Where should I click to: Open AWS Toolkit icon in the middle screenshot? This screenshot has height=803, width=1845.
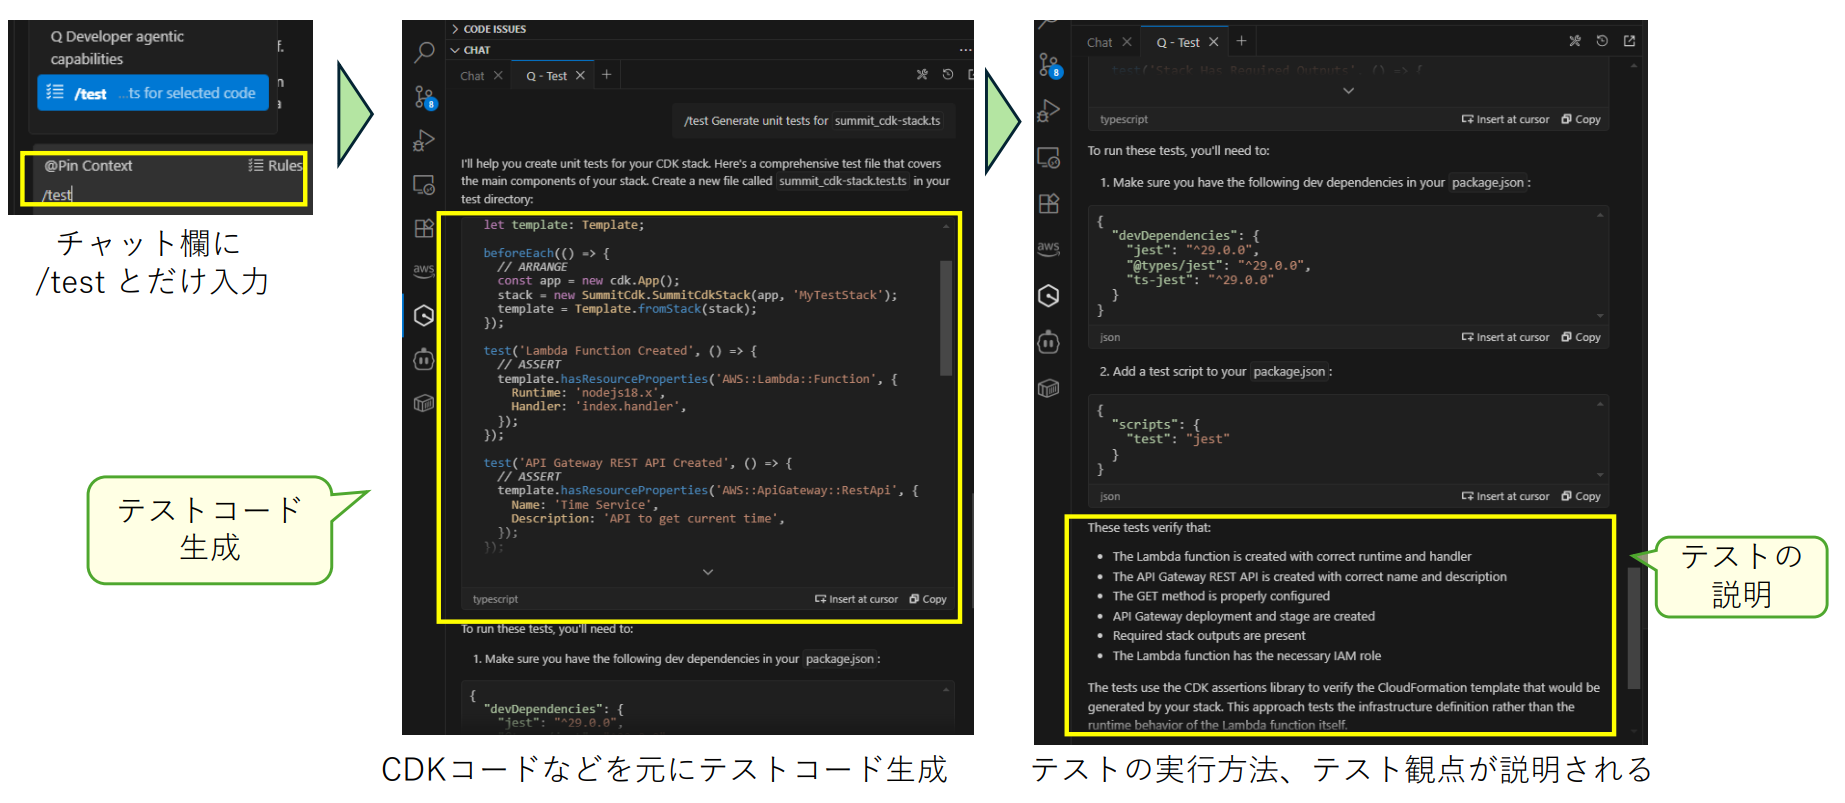(x=424, y=270)
